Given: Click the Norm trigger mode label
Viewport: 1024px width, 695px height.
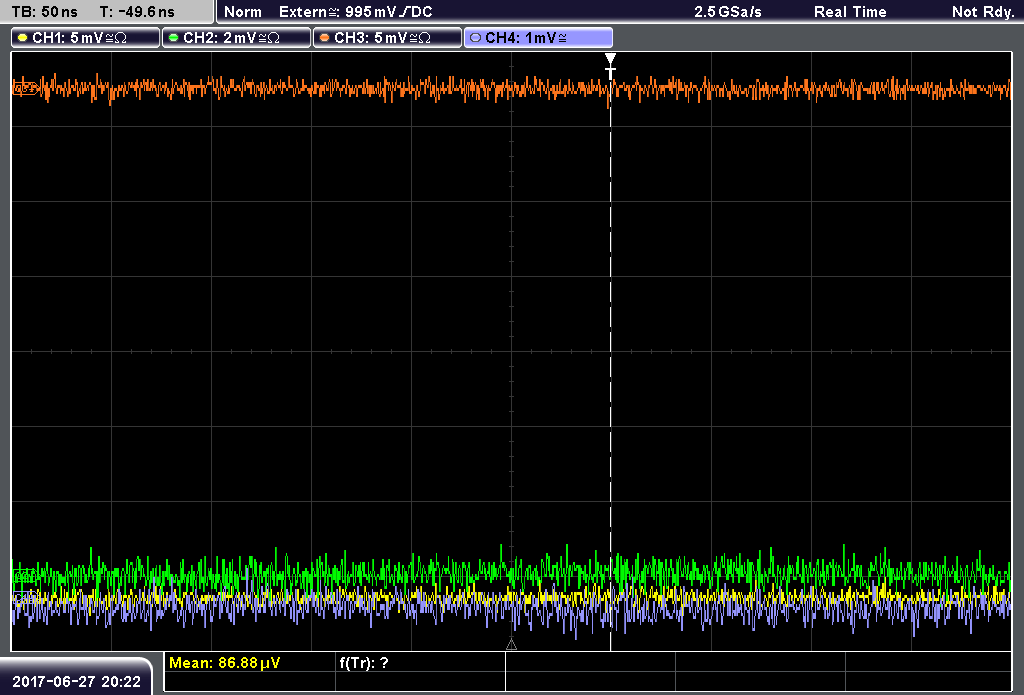Looking at the screenshot, I should [x=242, y=12].
